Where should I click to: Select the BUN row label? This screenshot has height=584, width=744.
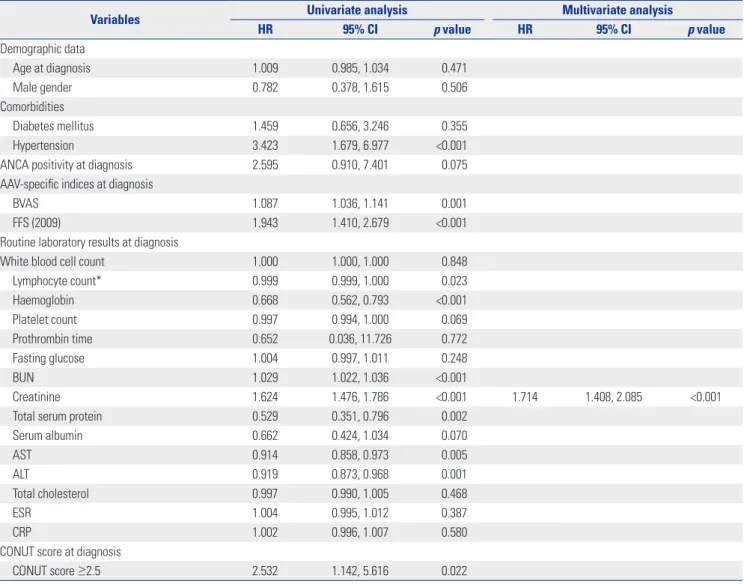(23, 378)
